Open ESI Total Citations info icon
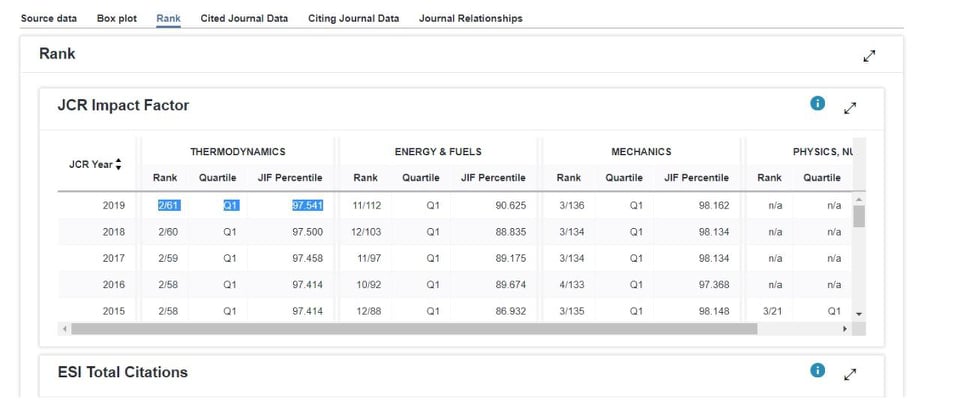 (x=817, y=371)
